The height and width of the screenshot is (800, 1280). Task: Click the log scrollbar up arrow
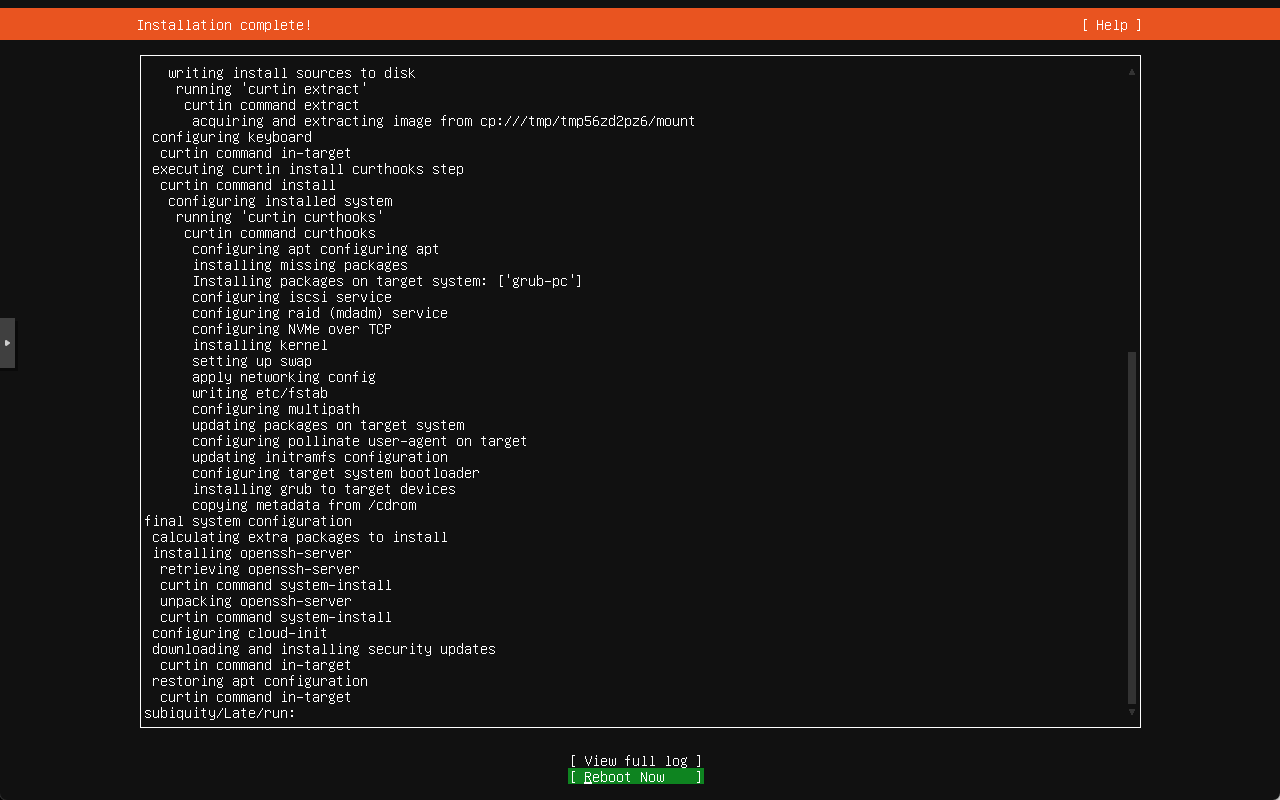click(x=1132, y=72)
